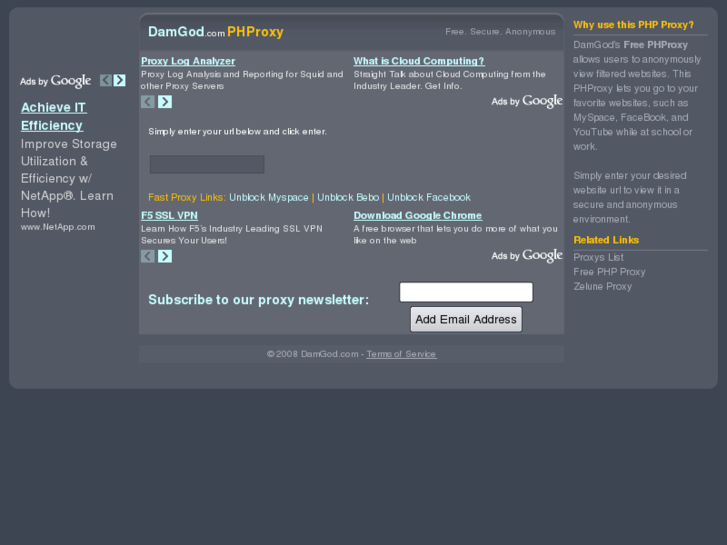Open the Proxy Log Analyzer ad link
This screenshot has height=545, width=727.
pyautogui.click(x=188, y=61)
